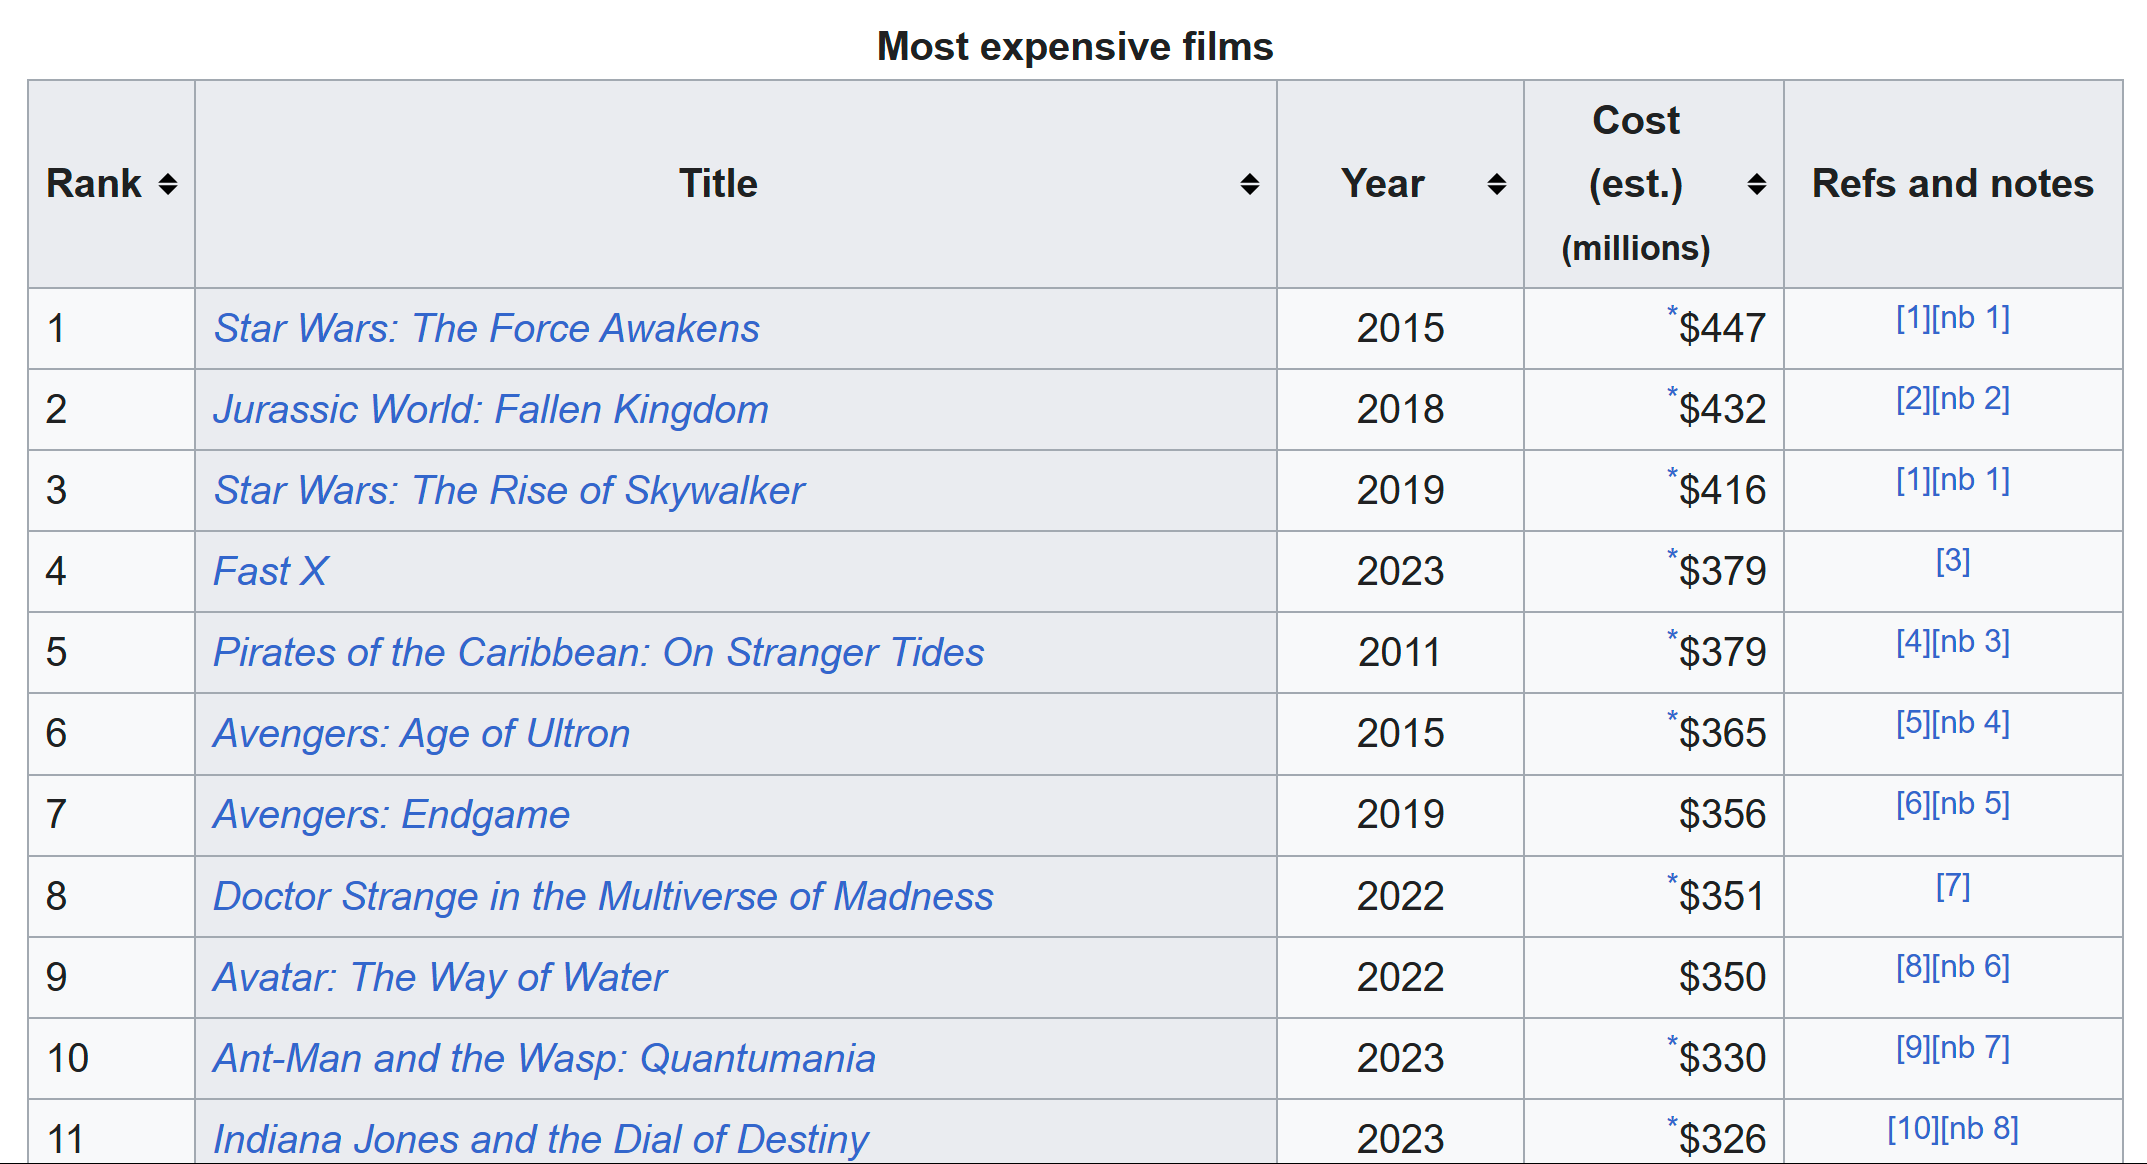
Task: Sort table by Rank column arrows
Action: [168, 184]
